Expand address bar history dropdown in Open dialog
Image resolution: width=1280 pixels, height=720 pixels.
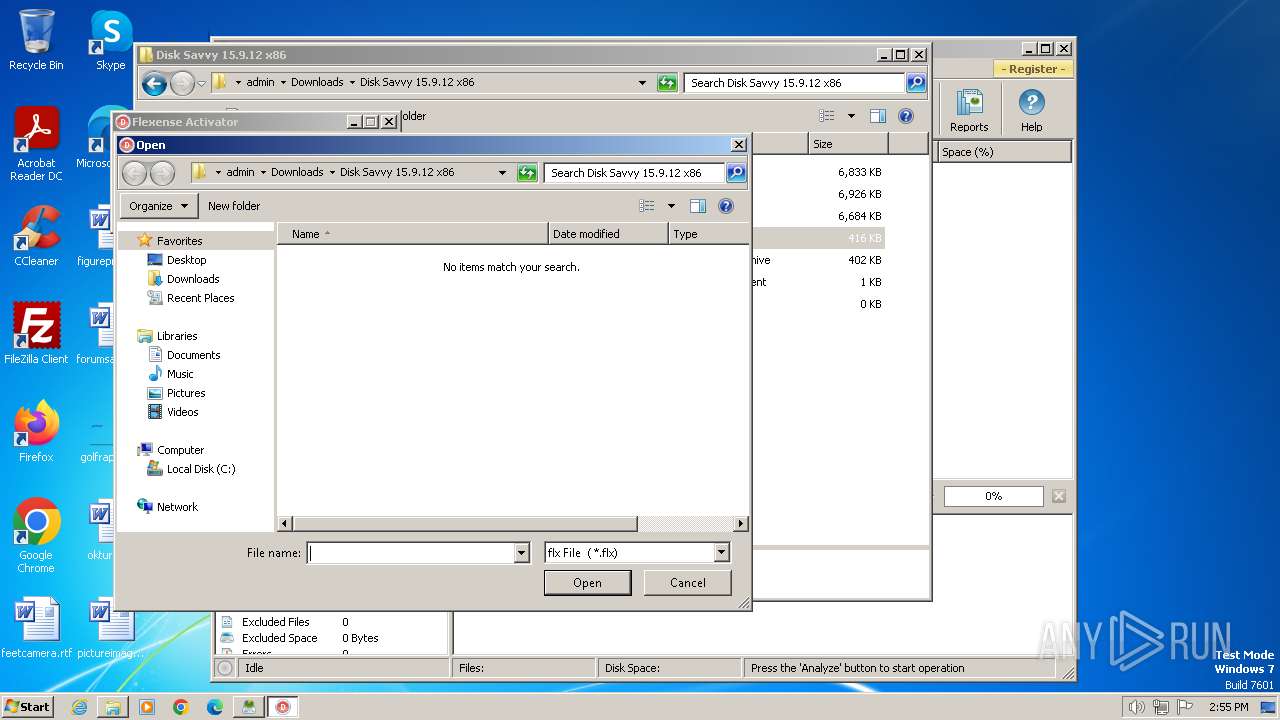click(x=502, y=173)
